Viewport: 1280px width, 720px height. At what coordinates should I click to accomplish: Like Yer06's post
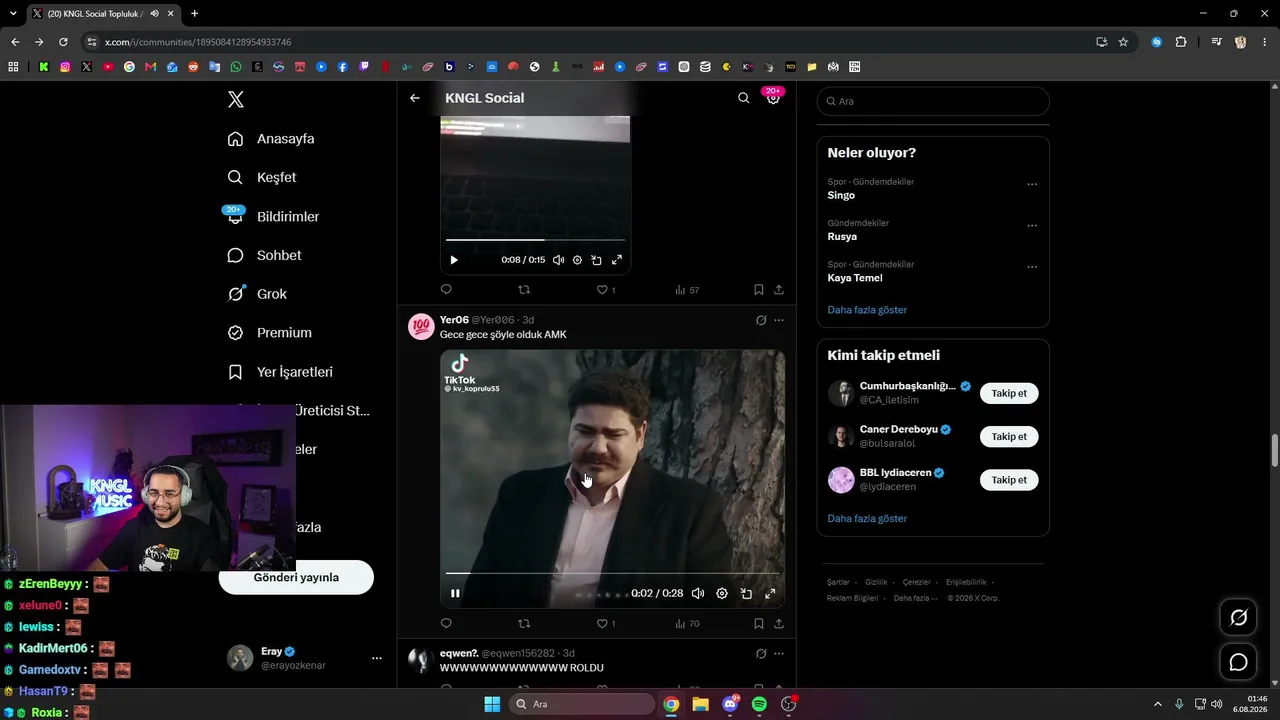click(606, 624)
